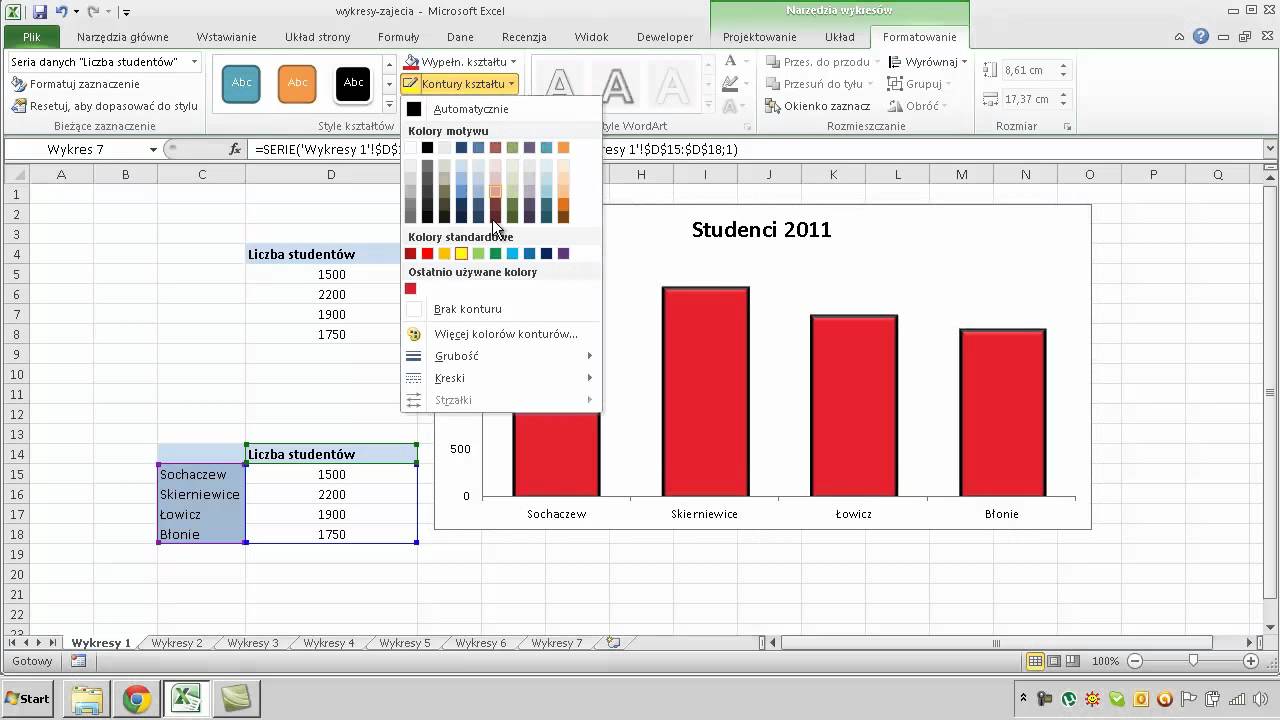This screenshot has height=720, width=1280.
Task: Open the Wypełn. kształtu fill dropdown
Action: [461, 62]
